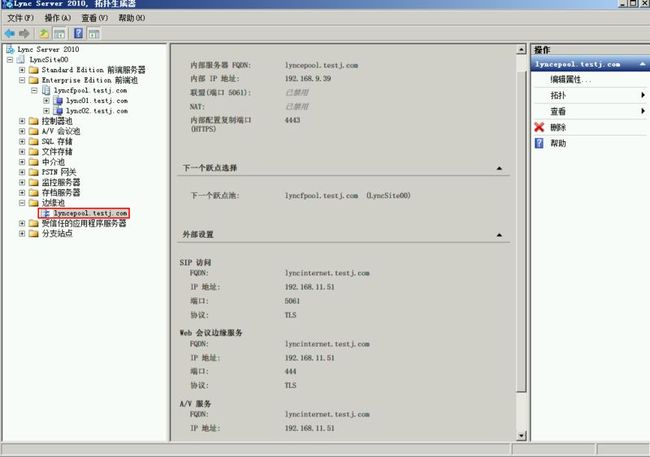Click the lyncepool.testj.com edge pool icon
The height and width of the screenshot is (457, 650).
point(46,213)
